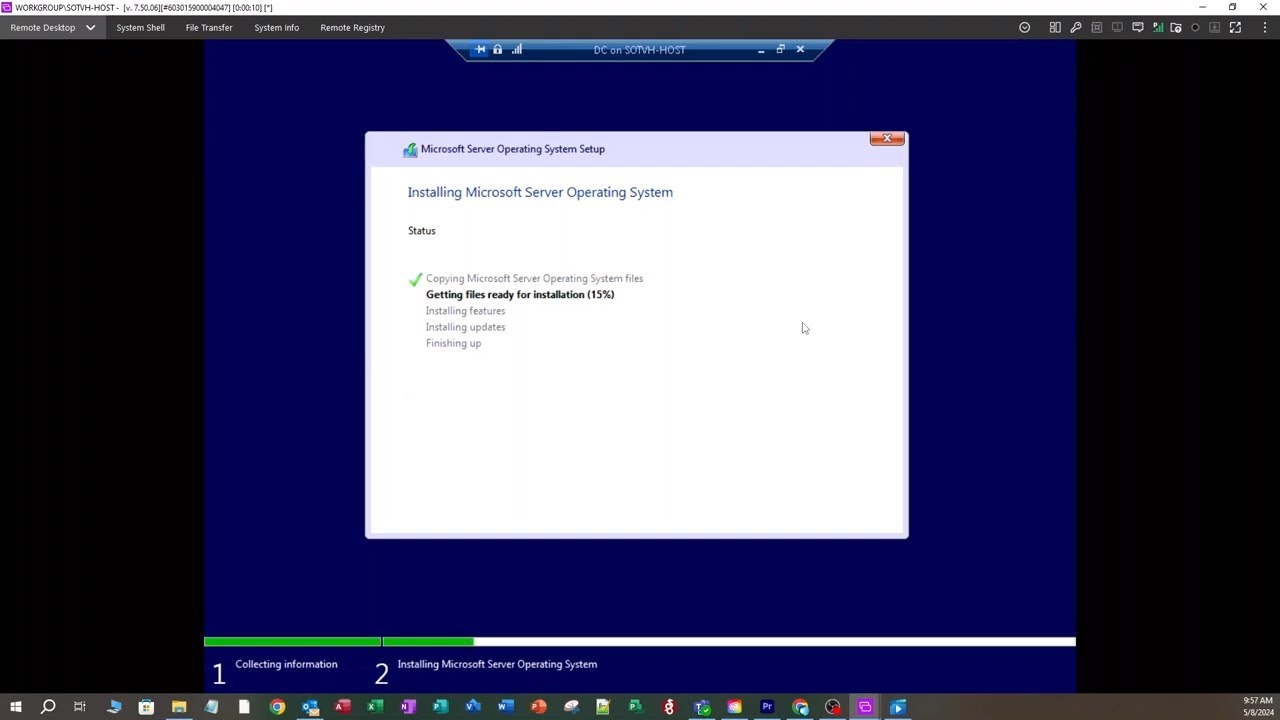Open Publisher from the taskbar

click(440, 708)
